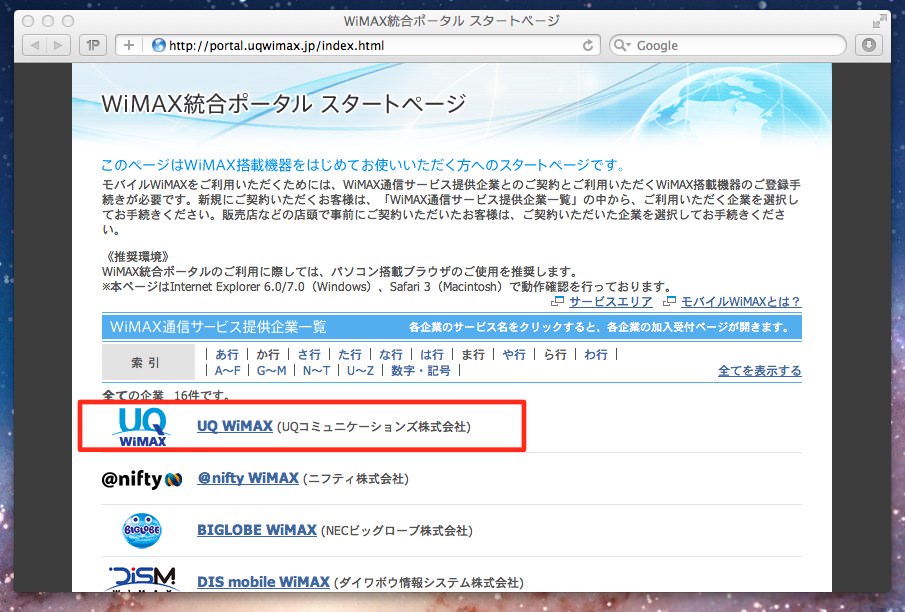
Task: Open the DIS mobile WiMAX provider link
Action: click(x=263, y=582)
